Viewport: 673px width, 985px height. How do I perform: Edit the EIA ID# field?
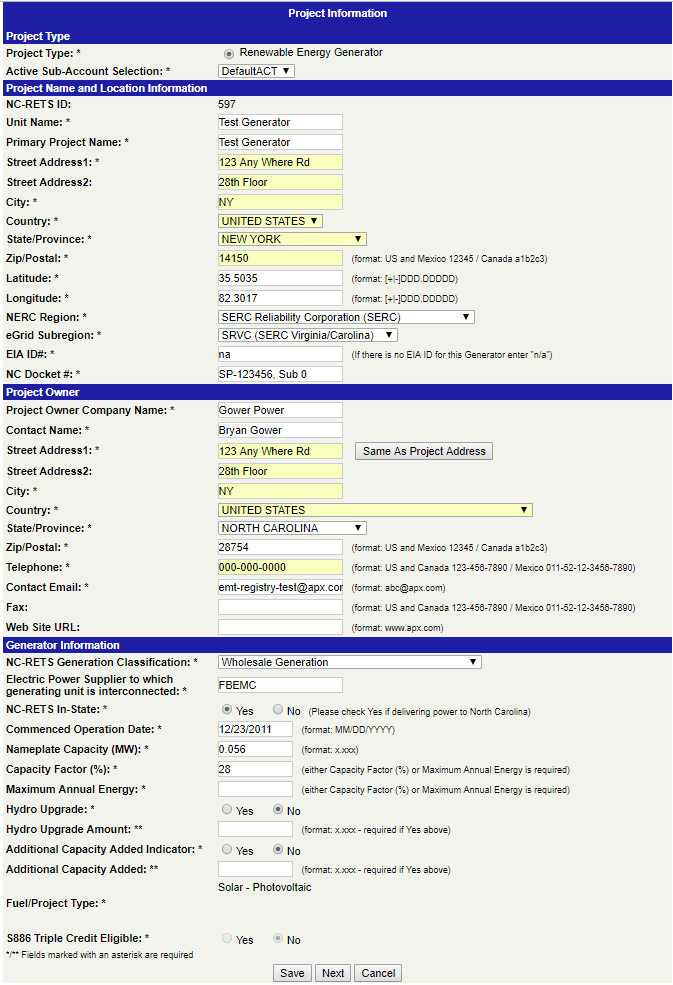280,354
